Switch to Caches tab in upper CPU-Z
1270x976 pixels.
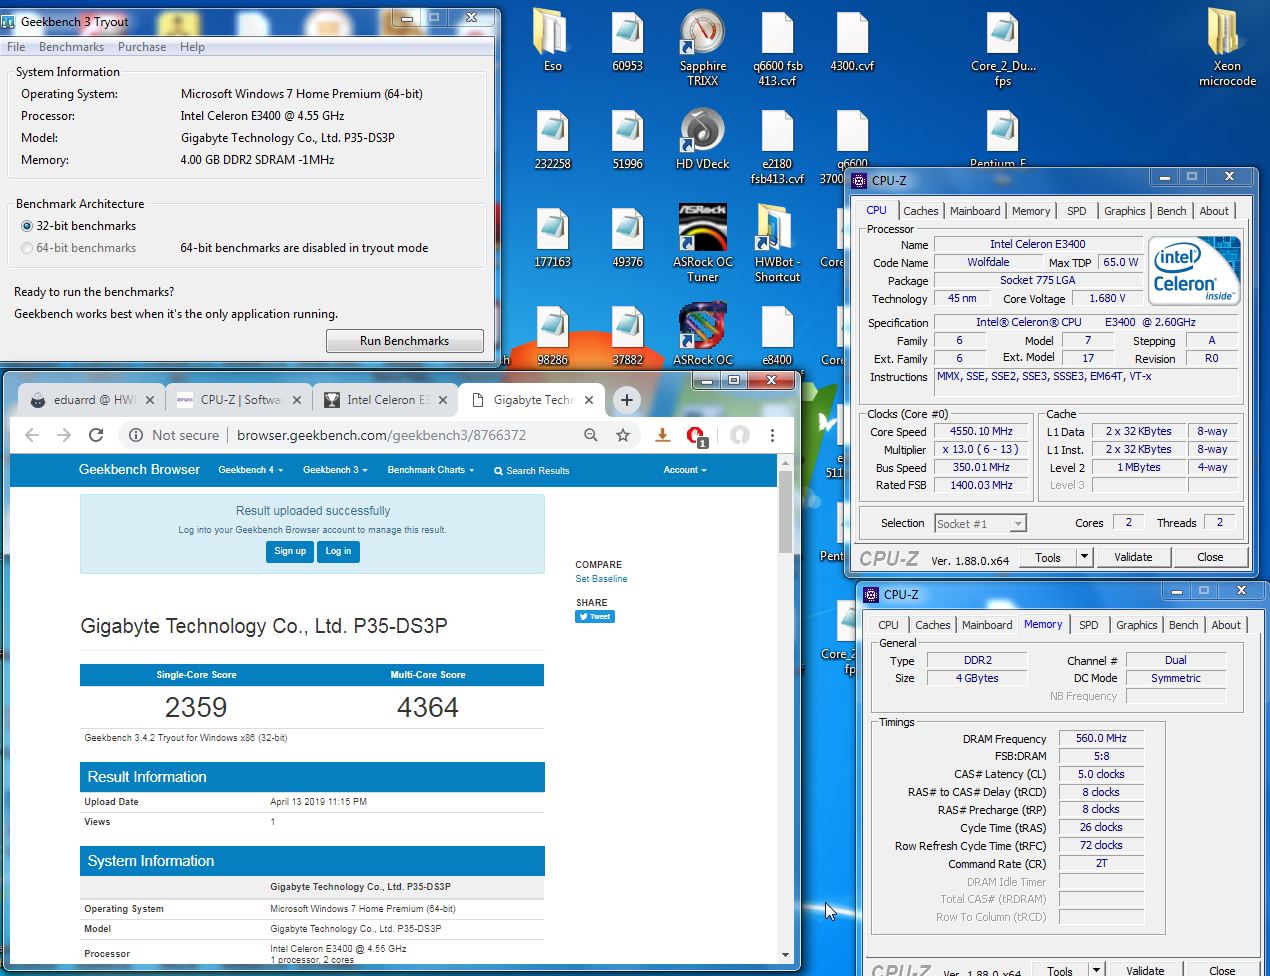tap(920, 211)
